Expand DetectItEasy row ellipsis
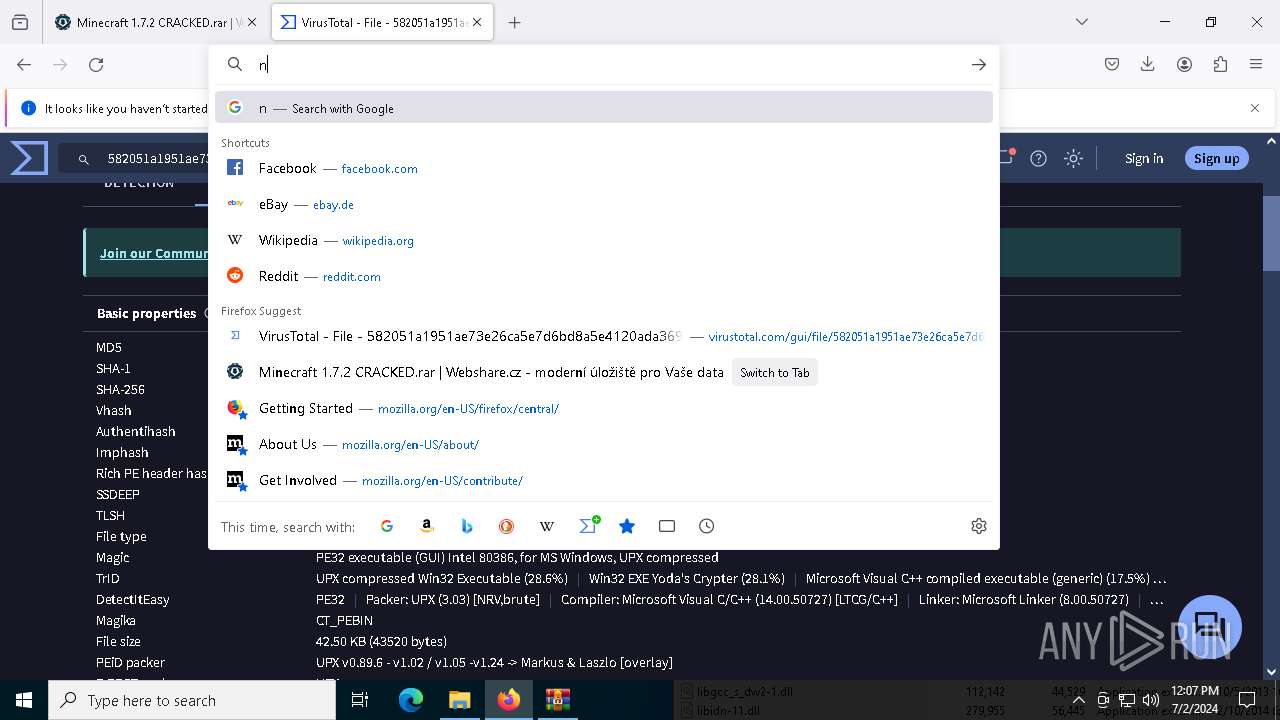 [1156, 599]
